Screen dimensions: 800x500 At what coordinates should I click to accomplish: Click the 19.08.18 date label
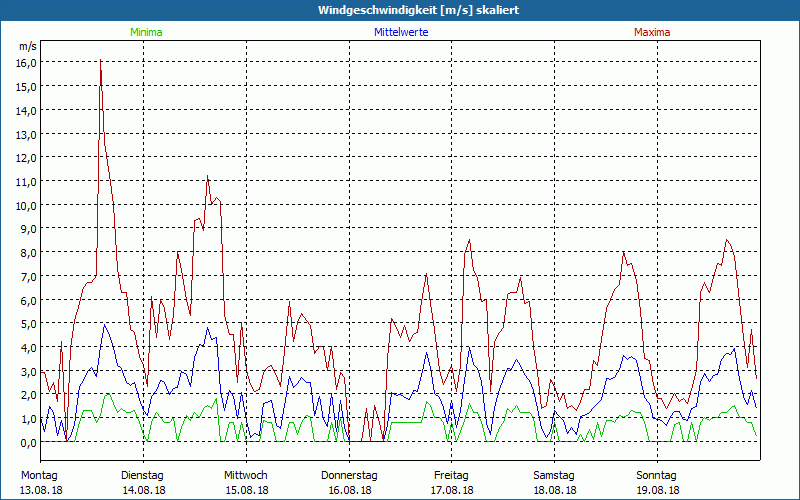click(x=656, y=490)
